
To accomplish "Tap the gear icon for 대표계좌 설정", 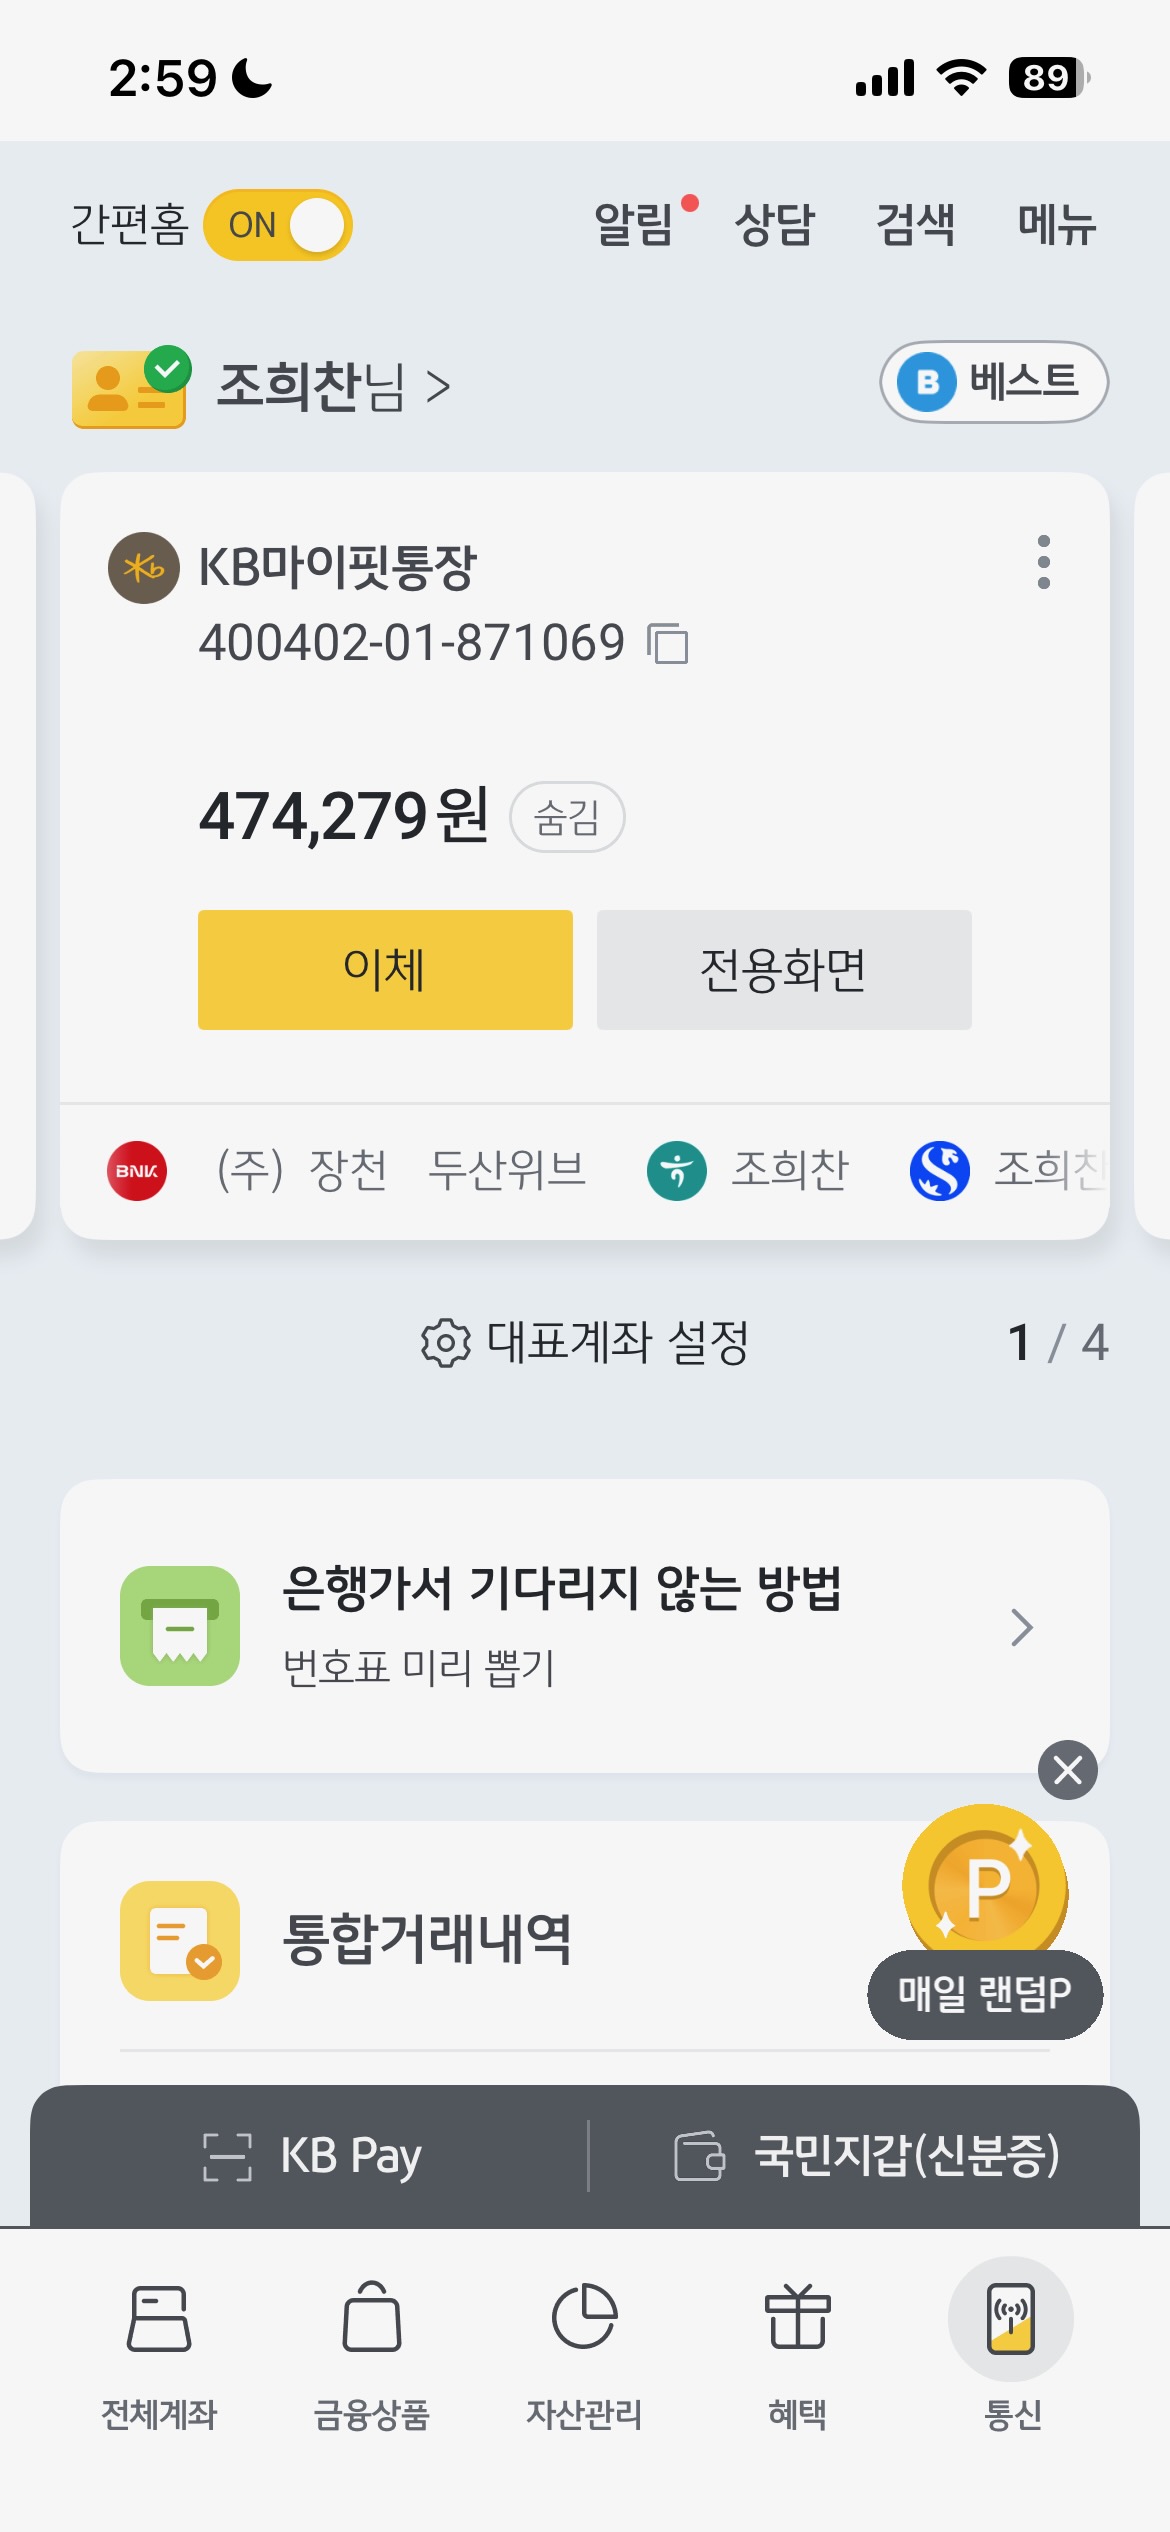I will click(x=445, y=1342).
